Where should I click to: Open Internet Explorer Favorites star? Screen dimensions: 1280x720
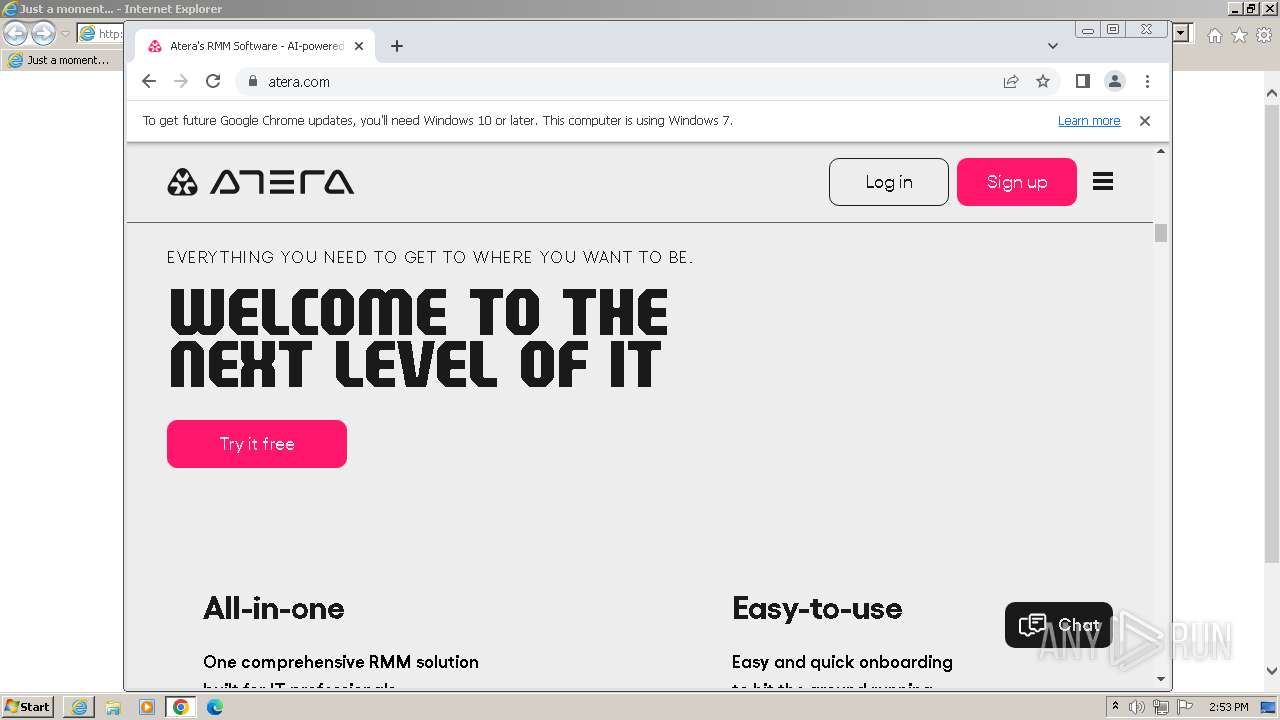pyautogui.click(x=1239, y=35)
